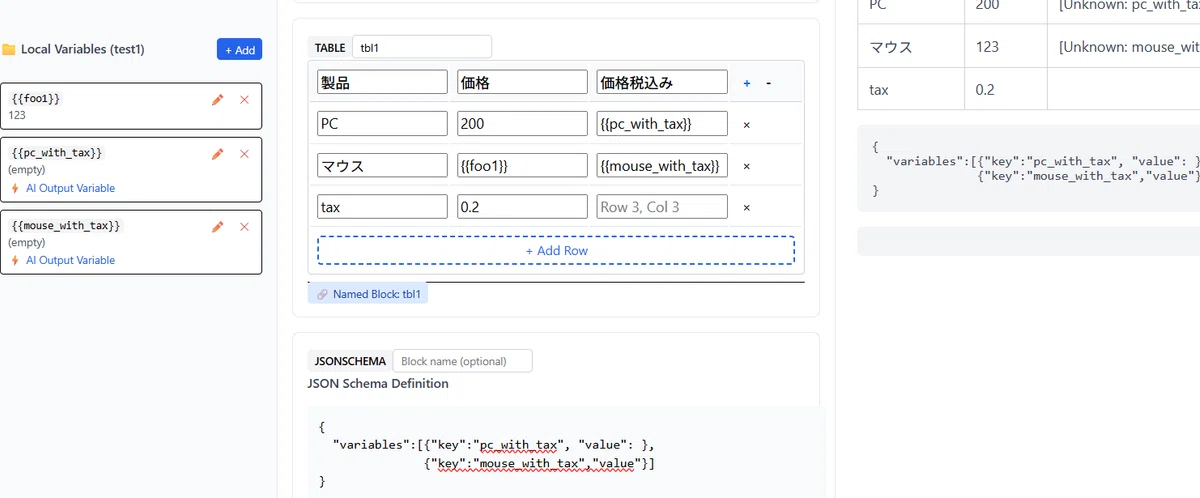The image size is (1200, 498).
Task: Click the preview JSON code block
Action: click(x=1028, y=168)
